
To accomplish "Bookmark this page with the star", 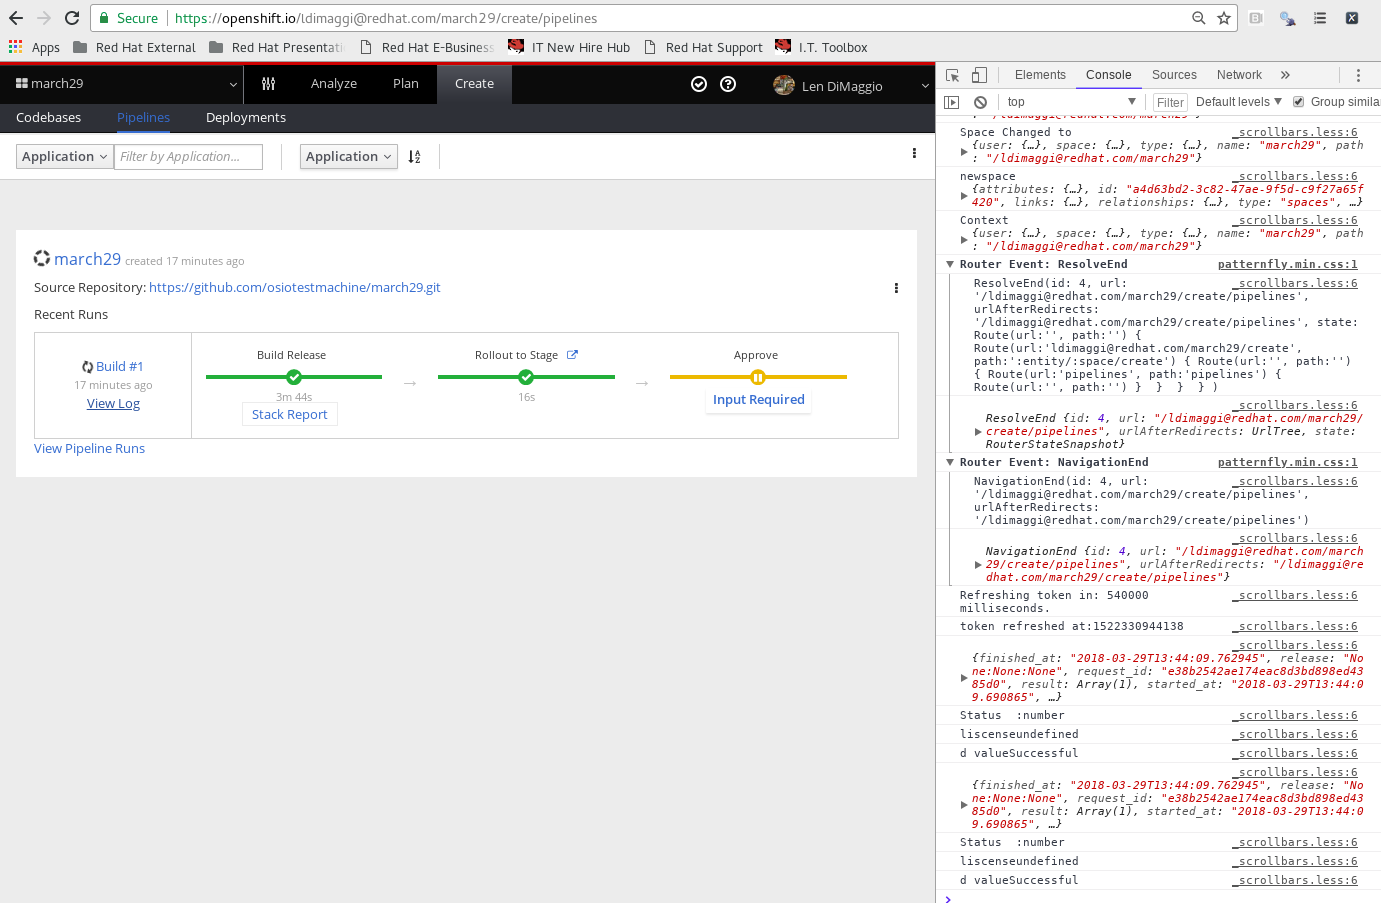I will coord(1223,17).
